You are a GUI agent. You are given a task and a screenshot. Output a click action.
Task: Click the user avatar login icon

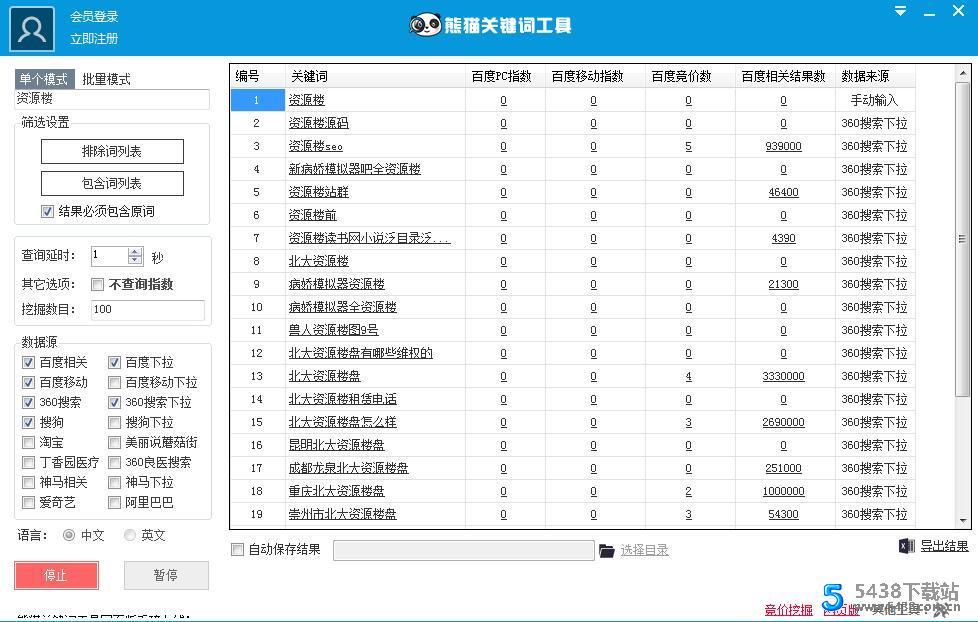(x=31, y=27)
